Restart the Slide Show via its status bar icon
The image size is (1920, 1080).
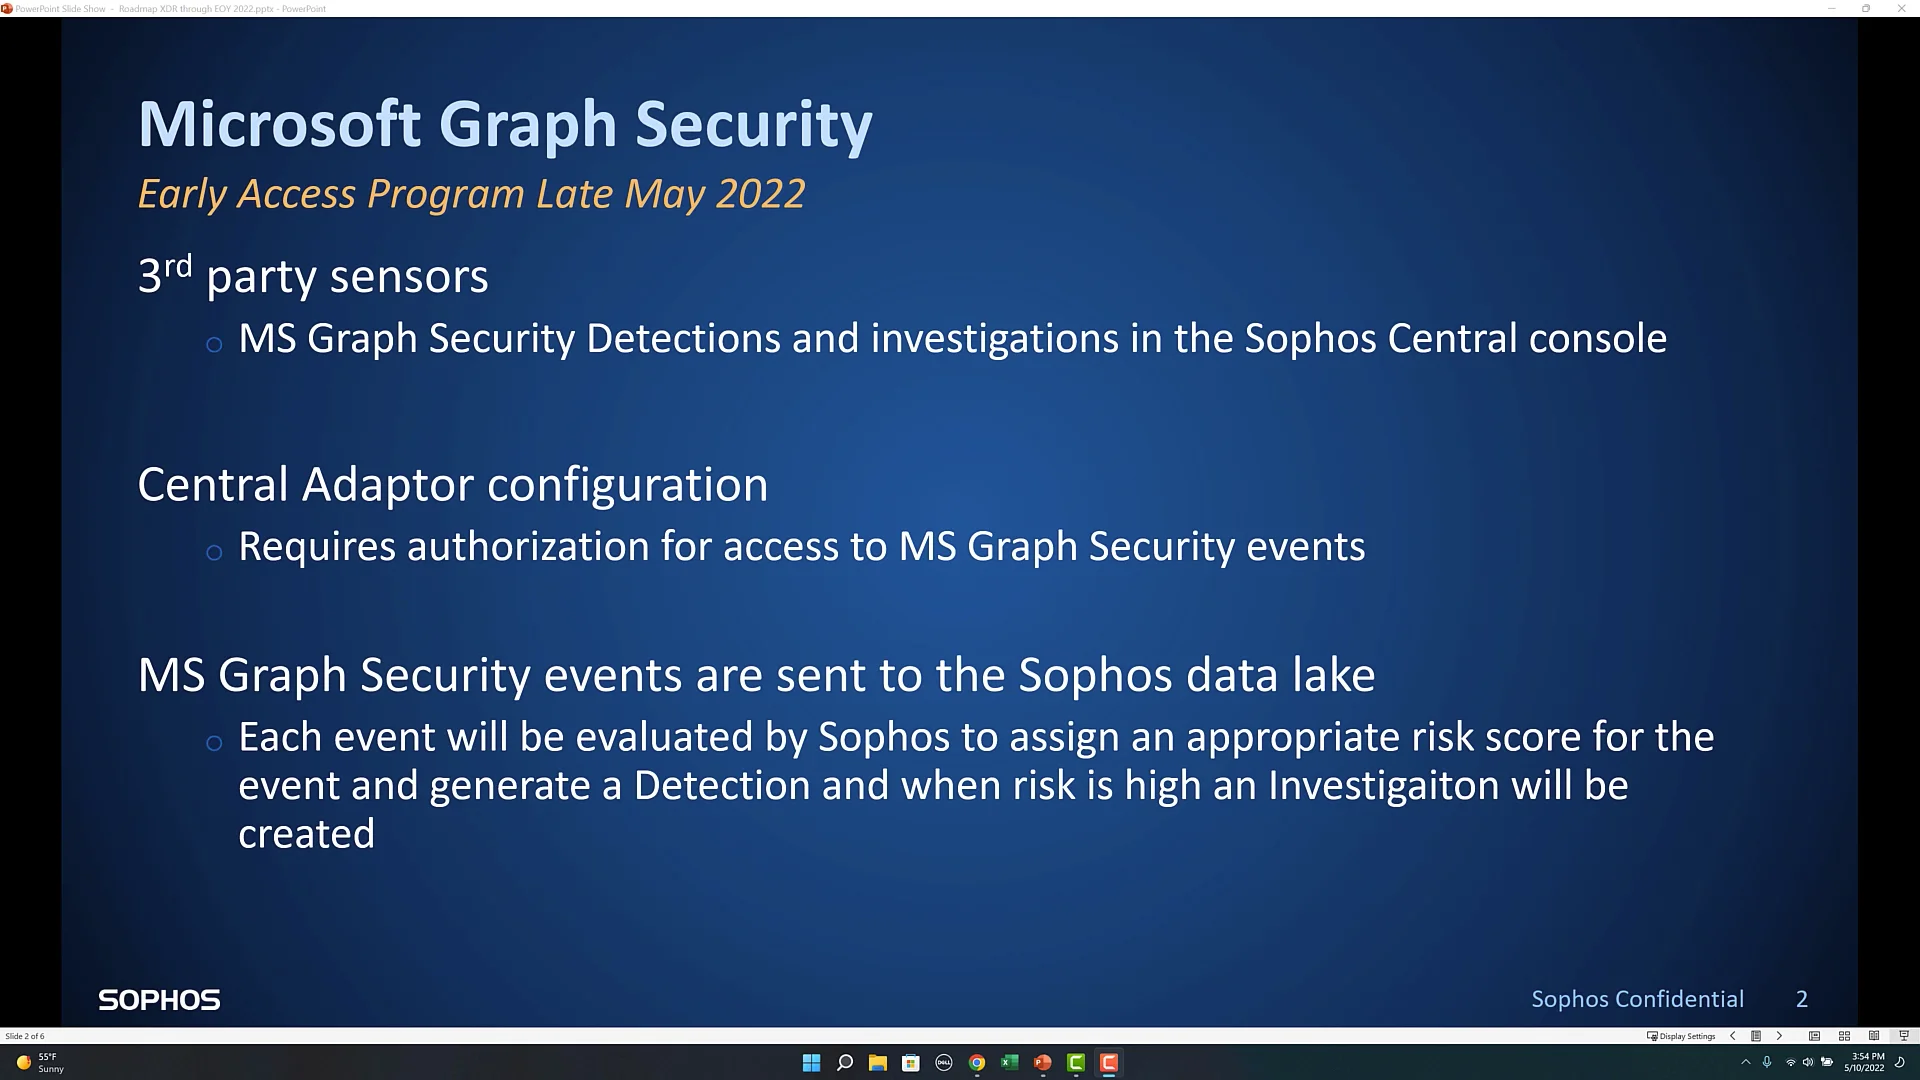[1903, 1036]
